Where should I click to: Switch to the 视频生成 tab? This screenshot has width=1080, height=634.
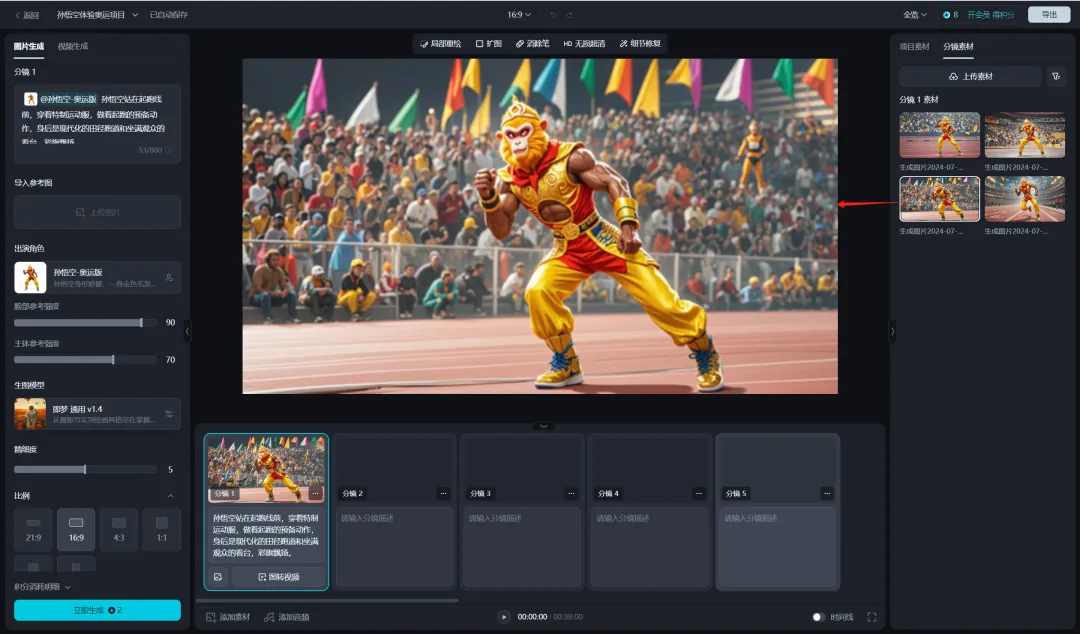point(72,46)
